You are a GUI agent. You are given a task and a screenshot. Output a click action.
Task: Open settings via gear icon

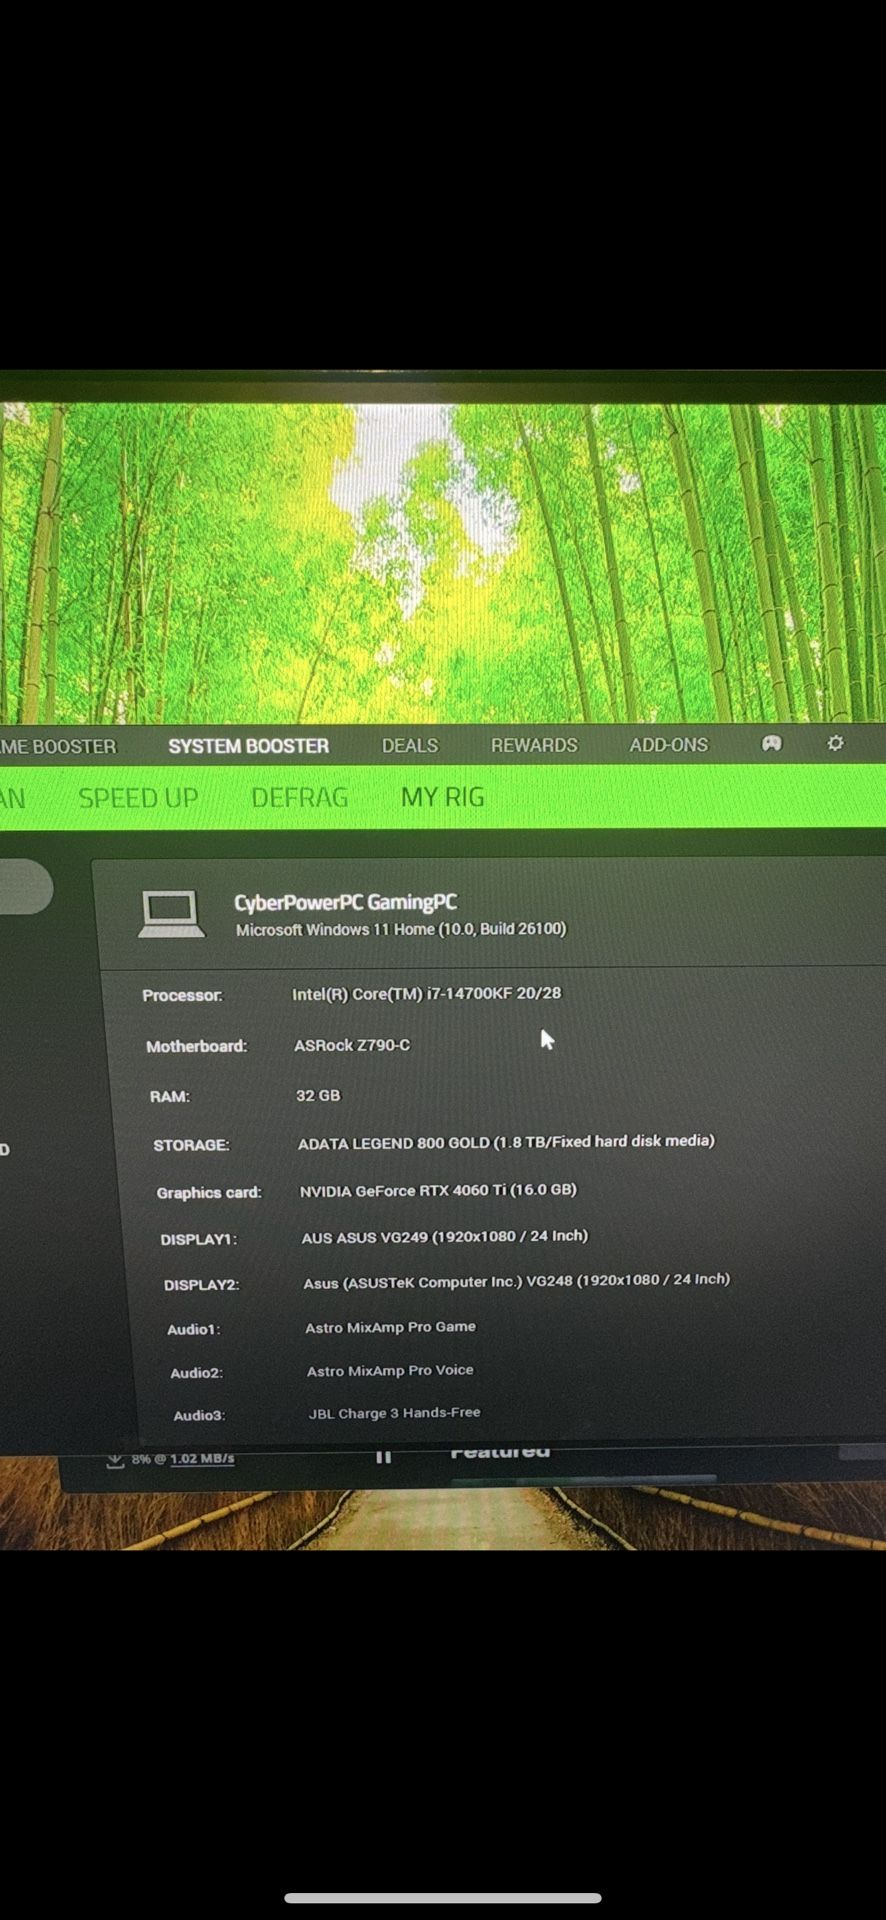(835, 743)
